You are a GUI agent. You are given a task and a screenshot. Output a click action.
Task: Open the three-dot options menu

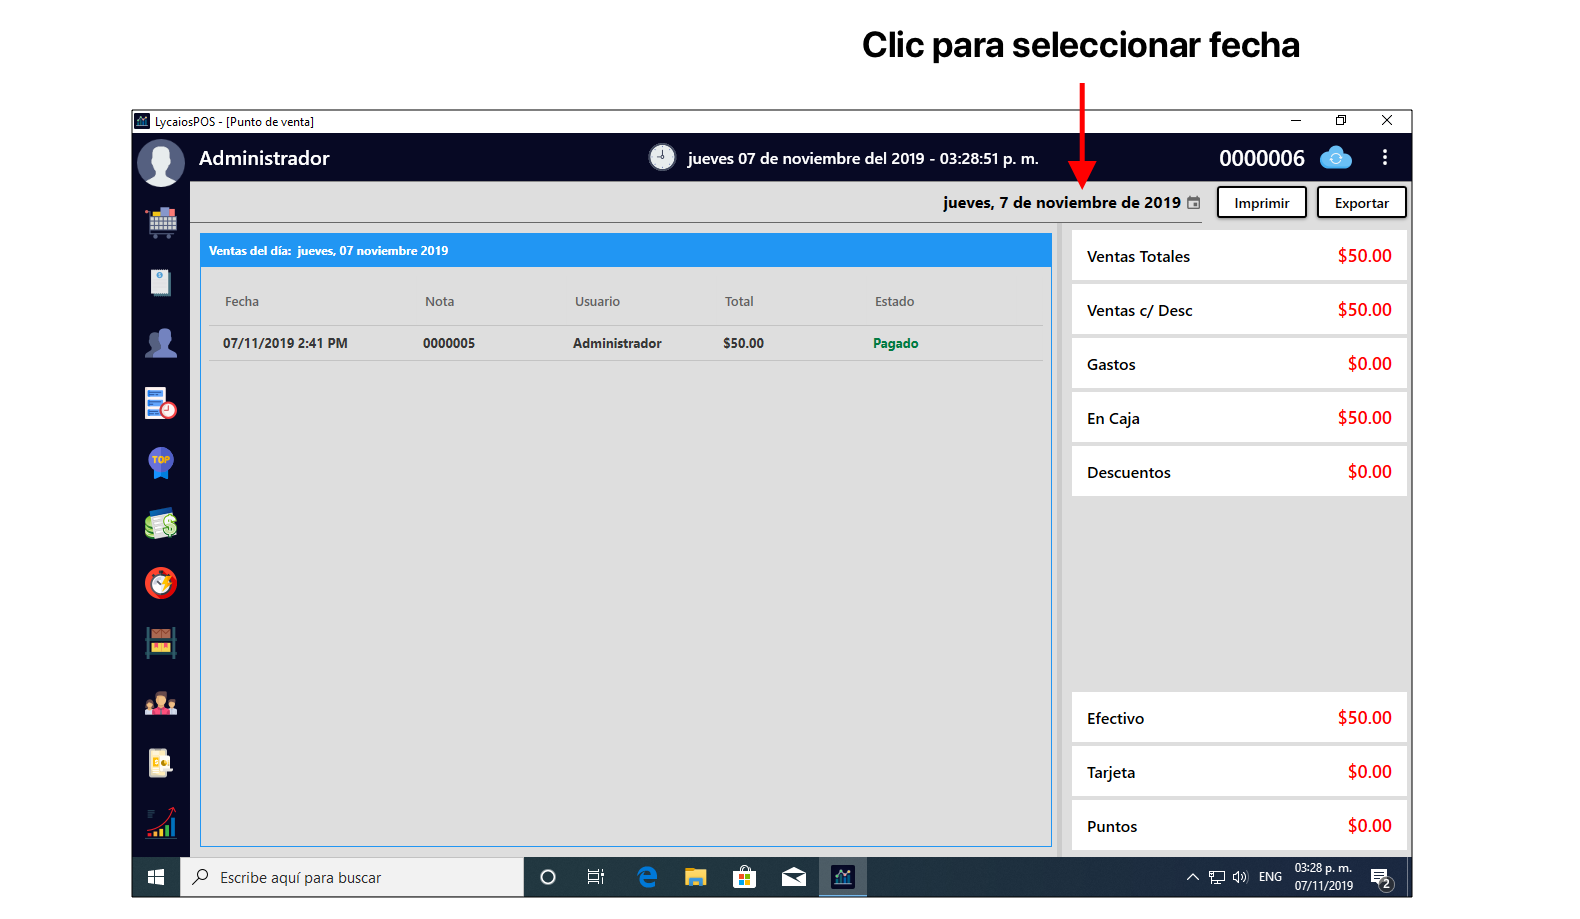(x=1385, y=157)
